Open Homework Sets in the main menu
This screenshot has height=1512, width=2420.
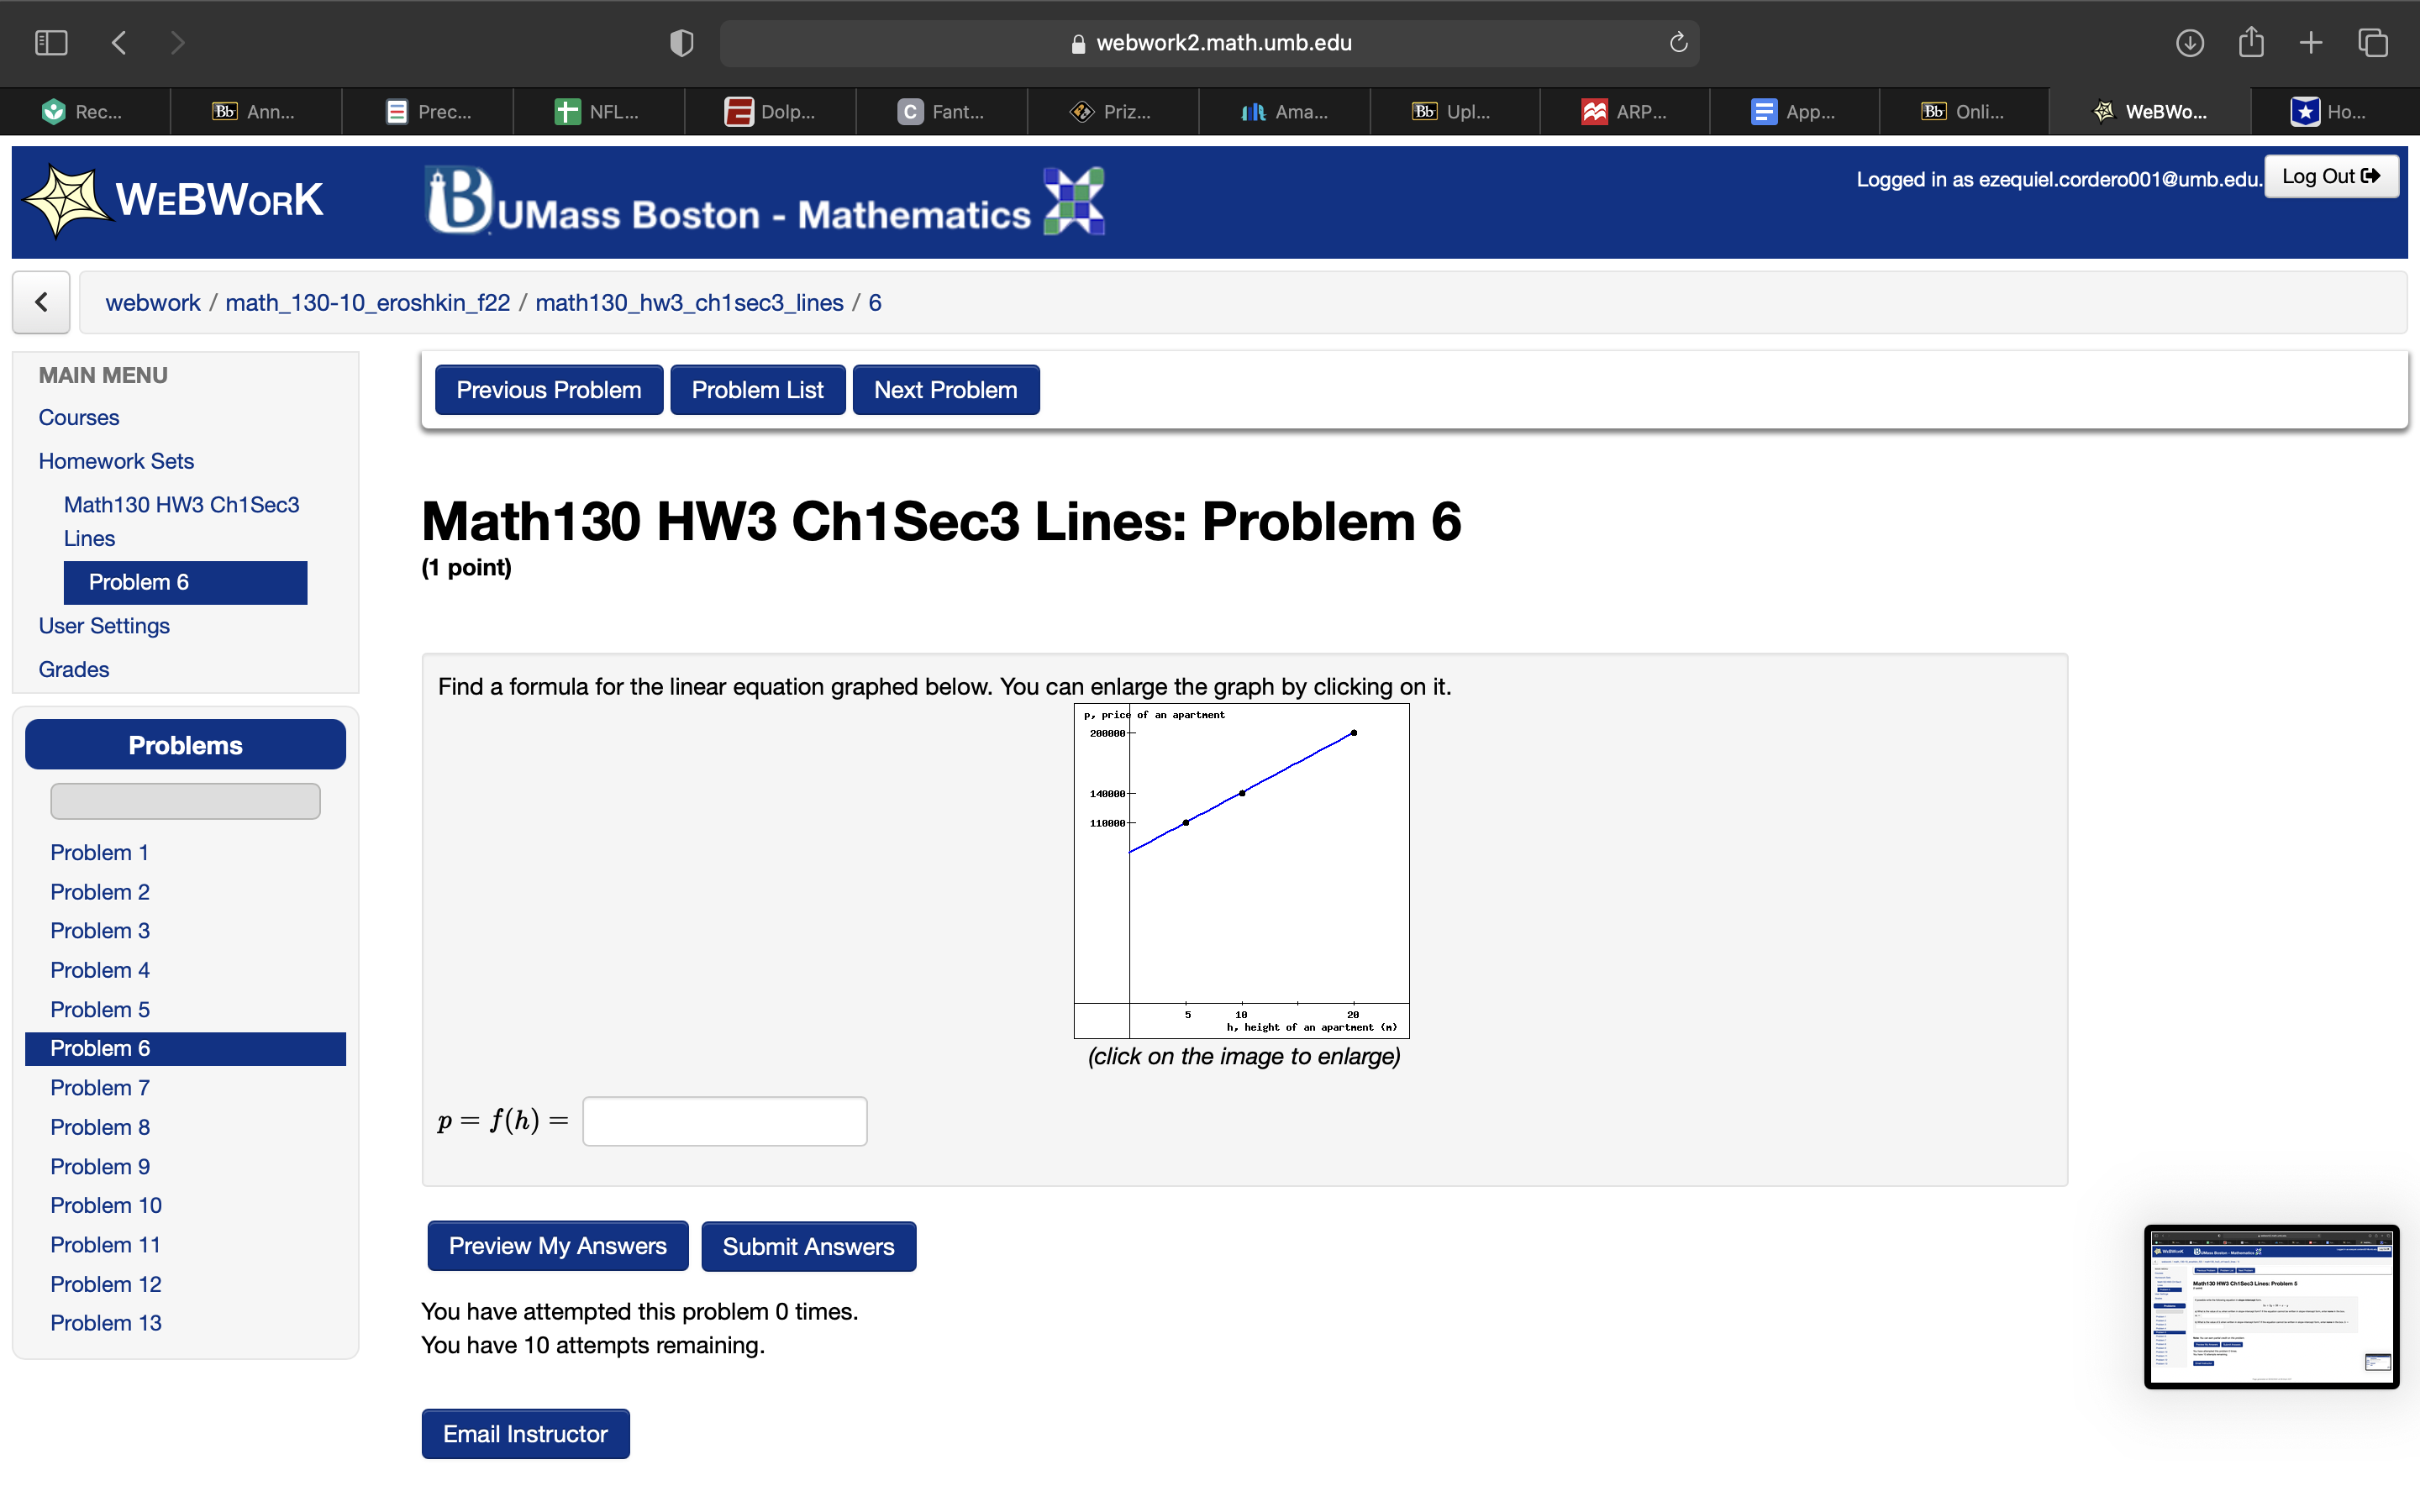pos(115,461)
